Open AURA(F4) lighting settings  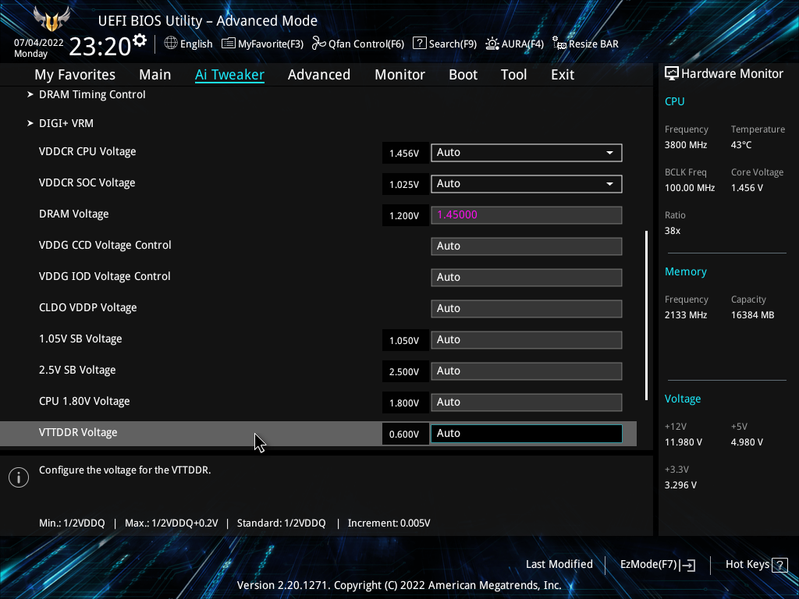click(x=514, y=44)
